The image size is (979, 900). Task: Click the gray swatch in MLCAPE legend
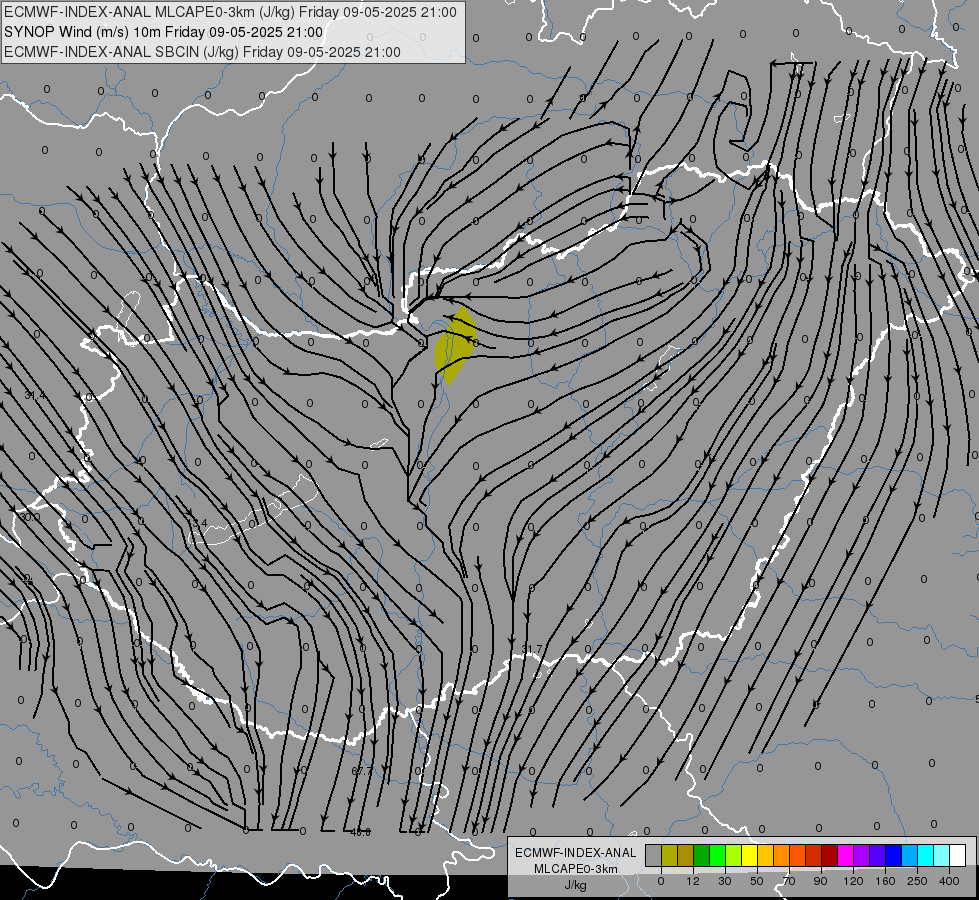pos(654,855)
